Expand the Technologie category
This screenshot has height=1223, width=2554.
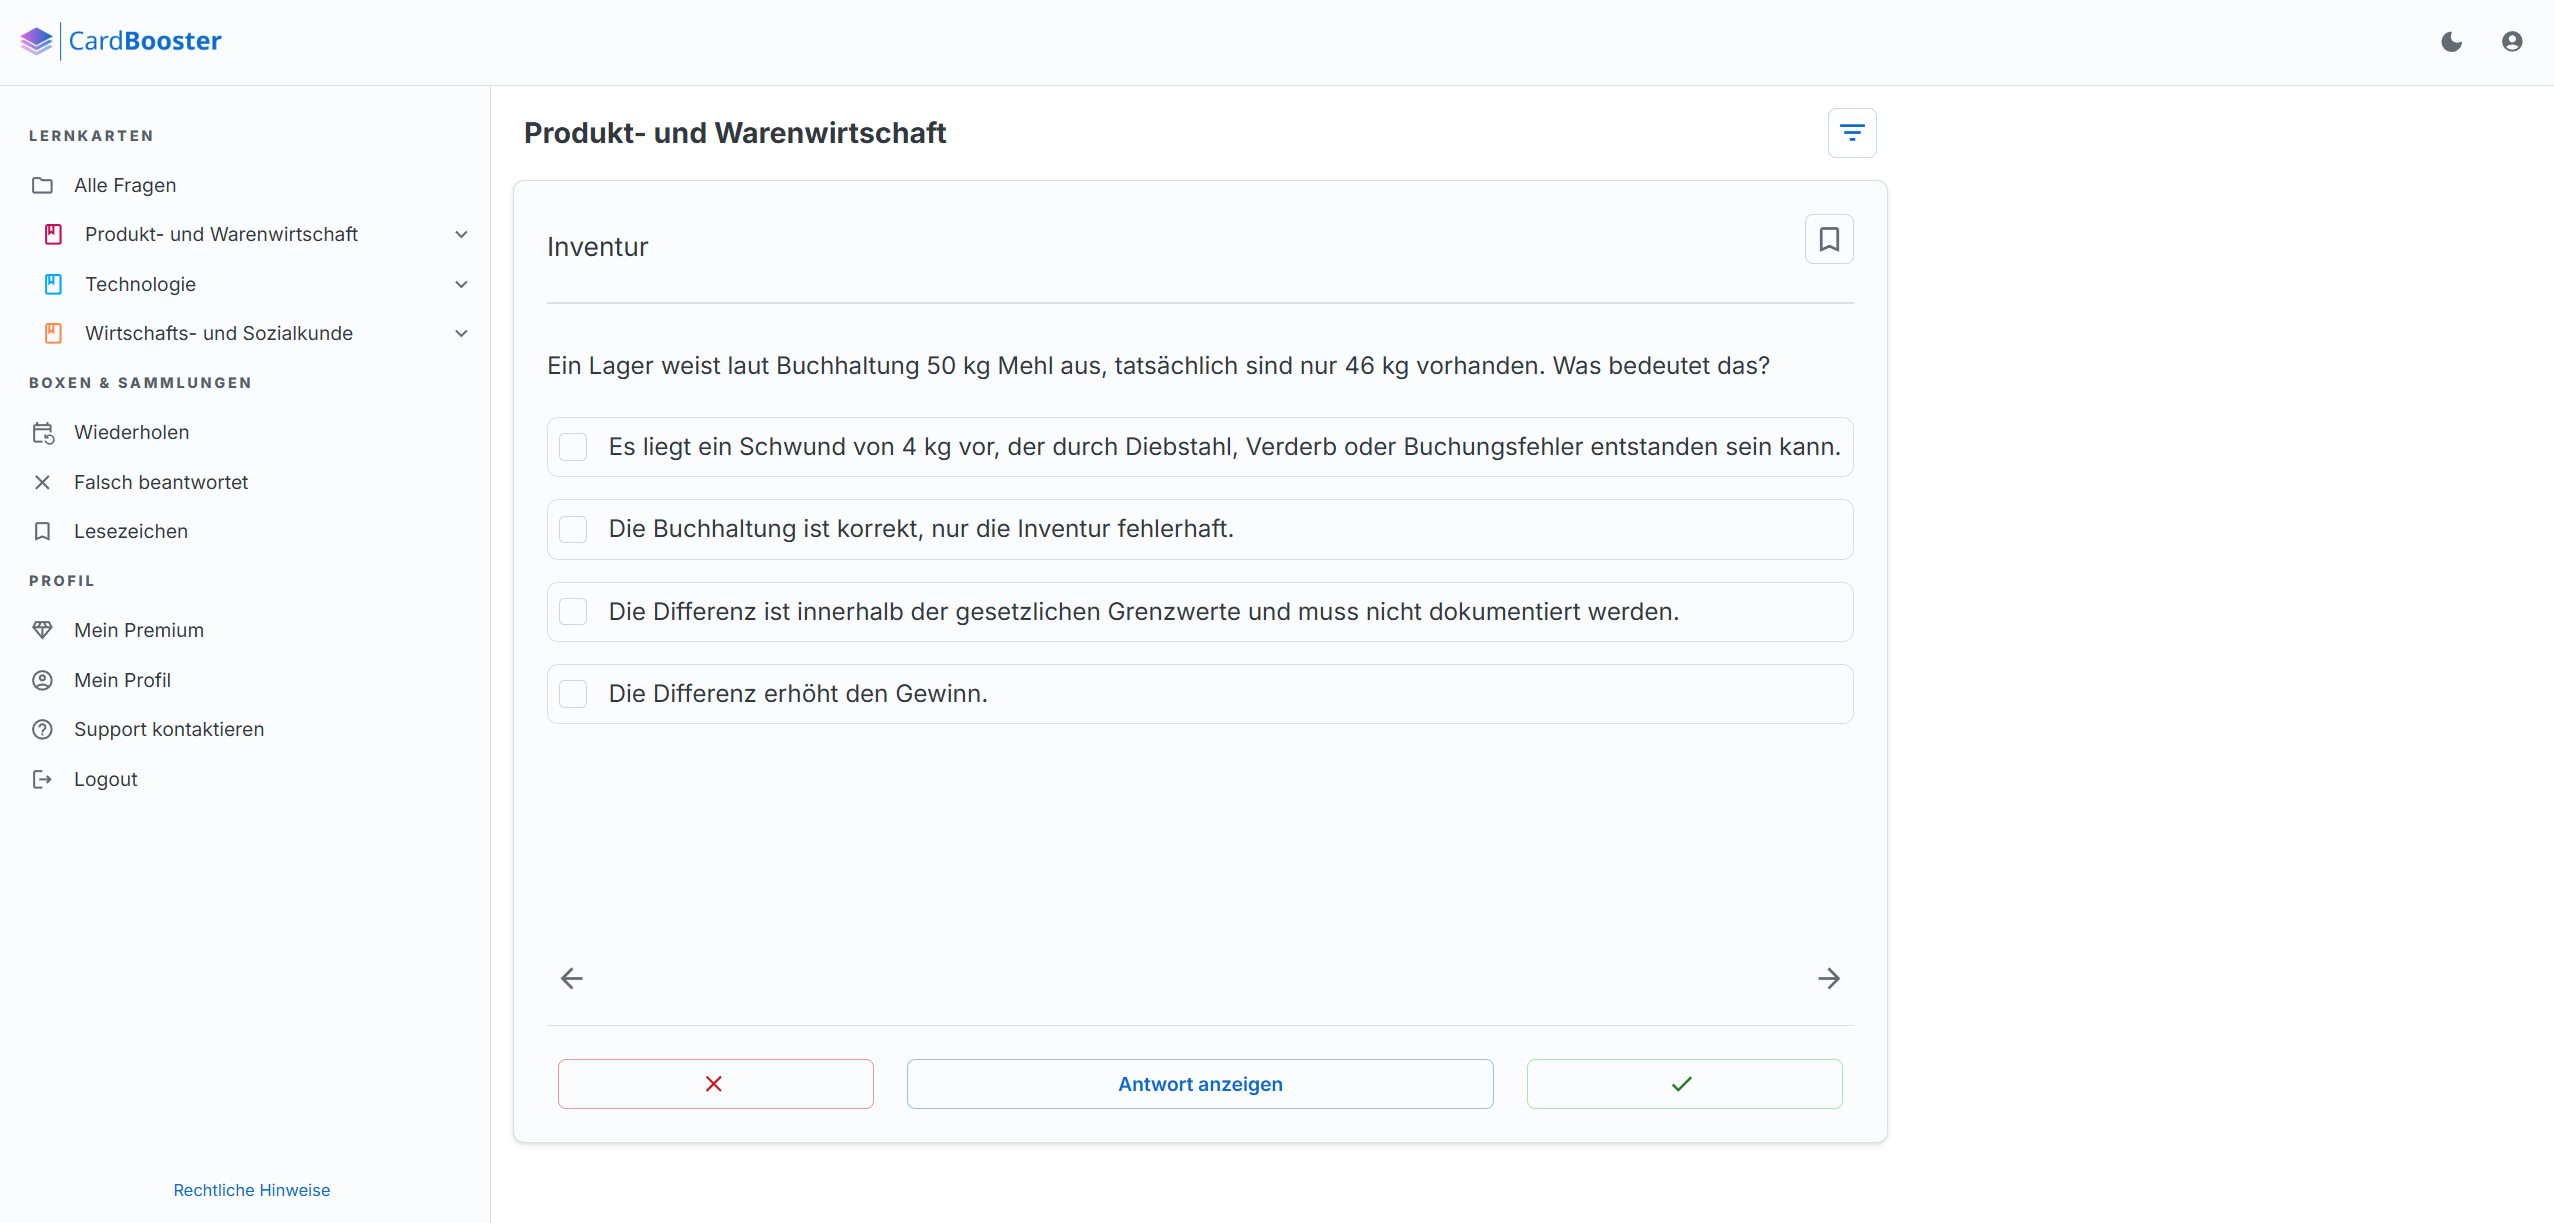point(461,284)
